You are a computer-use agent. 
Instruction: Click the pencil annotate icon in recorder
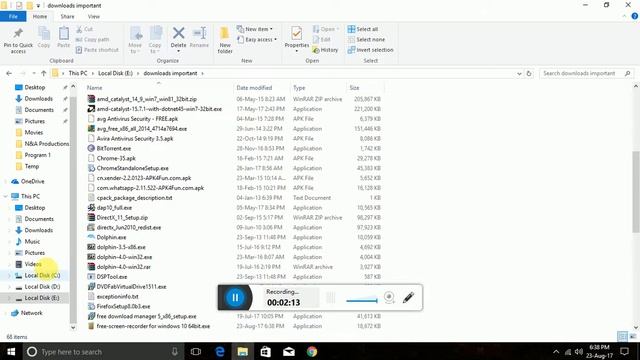[x=408, y=297]
